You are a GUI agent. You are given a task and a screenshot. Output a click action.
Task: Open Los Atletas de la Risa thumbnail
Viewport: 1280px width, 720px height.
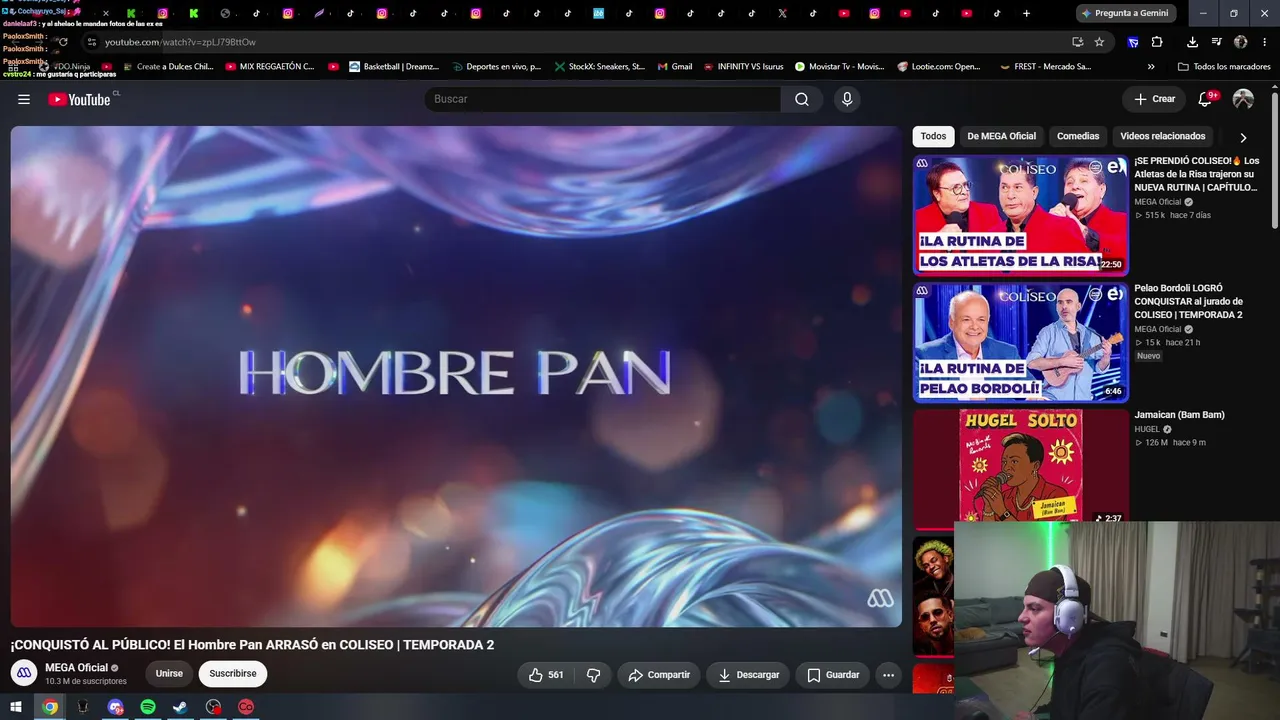(x=1020, y=215)
